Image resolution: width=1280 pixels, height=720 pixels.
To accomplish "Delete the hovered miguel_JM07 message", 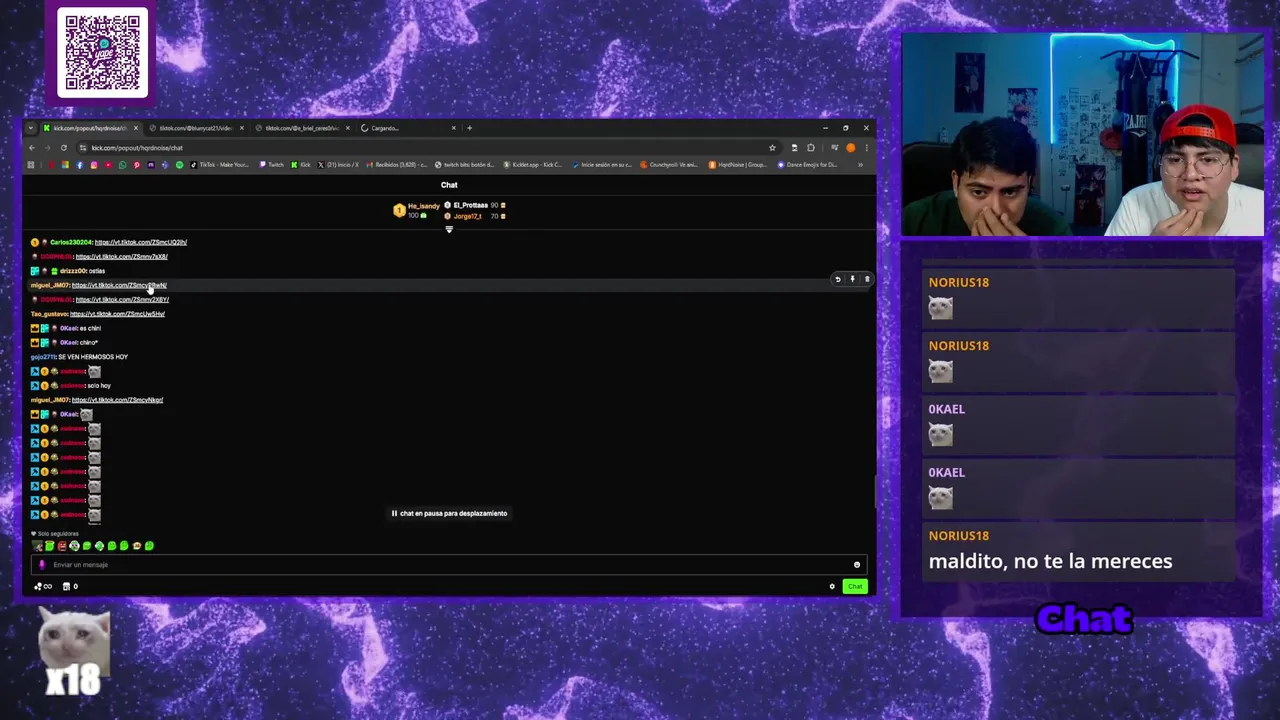I will [x=867, y=279].
